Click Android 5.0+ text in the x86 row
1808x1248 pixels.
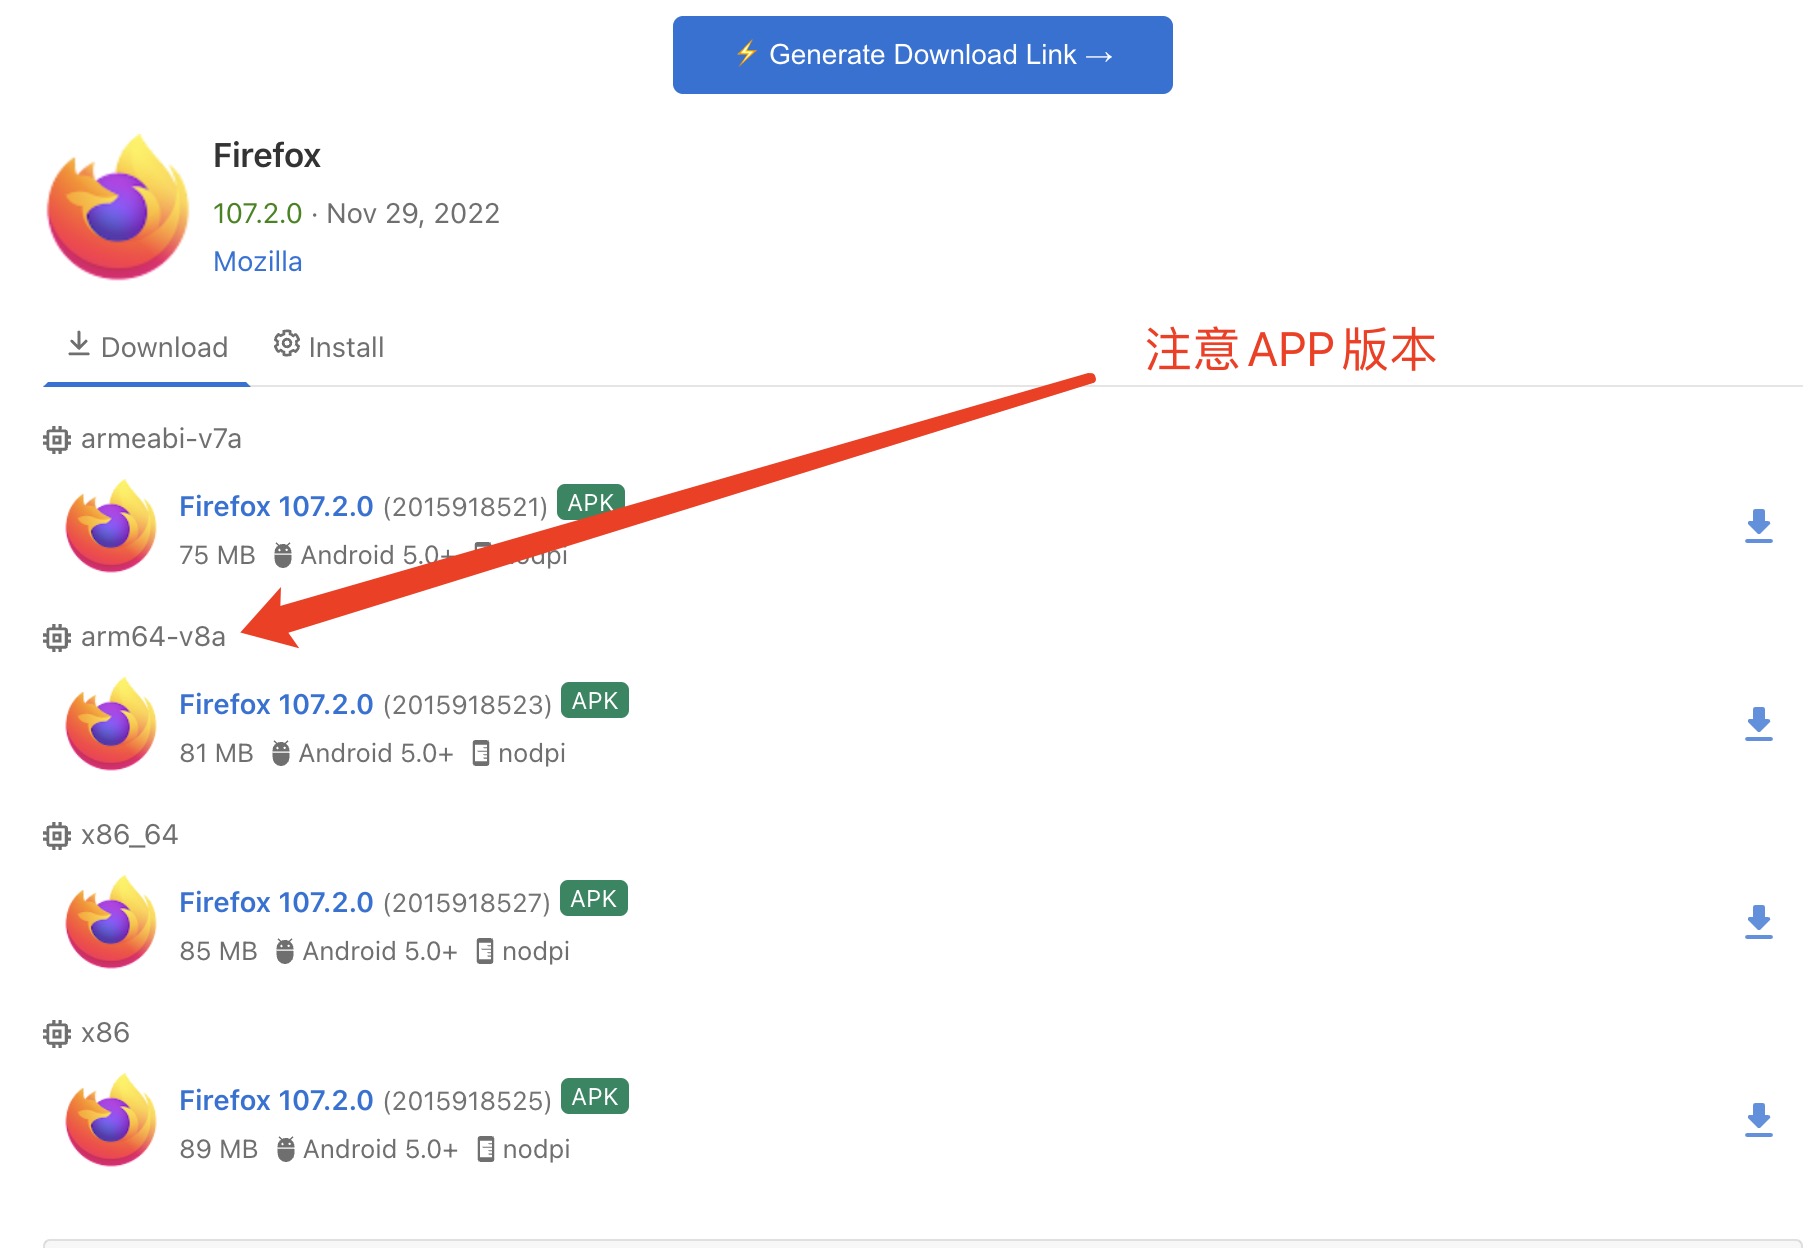[x=380, y=1149]
